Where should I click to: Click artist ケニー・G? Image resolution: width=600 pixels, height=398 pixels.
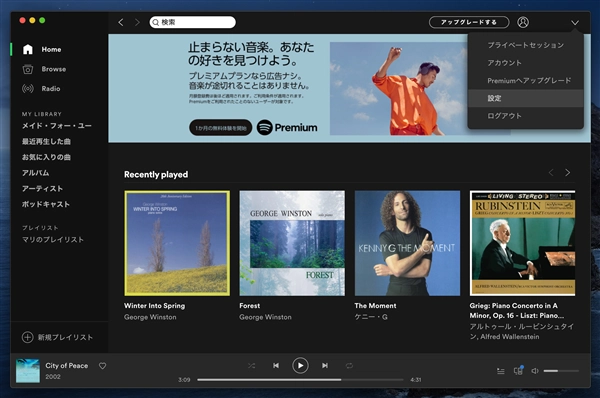[371, 317]
